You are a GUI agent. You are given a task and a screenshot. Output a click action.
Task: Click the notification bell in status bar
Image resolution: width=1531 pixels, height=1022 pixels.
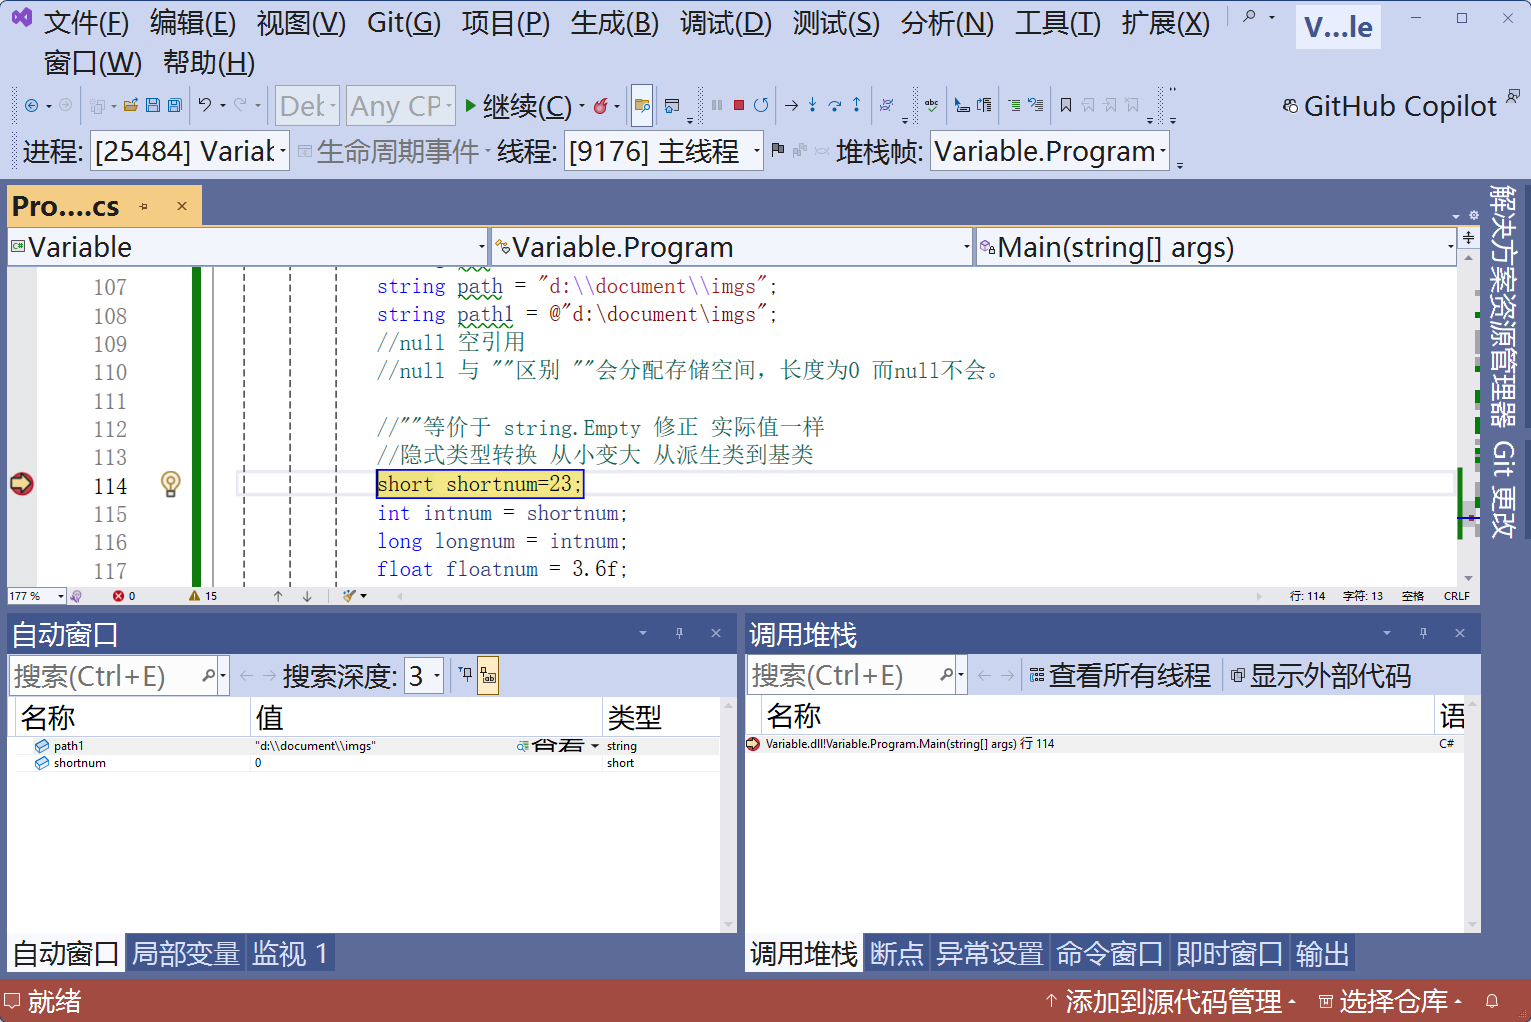[1492, 1001]
